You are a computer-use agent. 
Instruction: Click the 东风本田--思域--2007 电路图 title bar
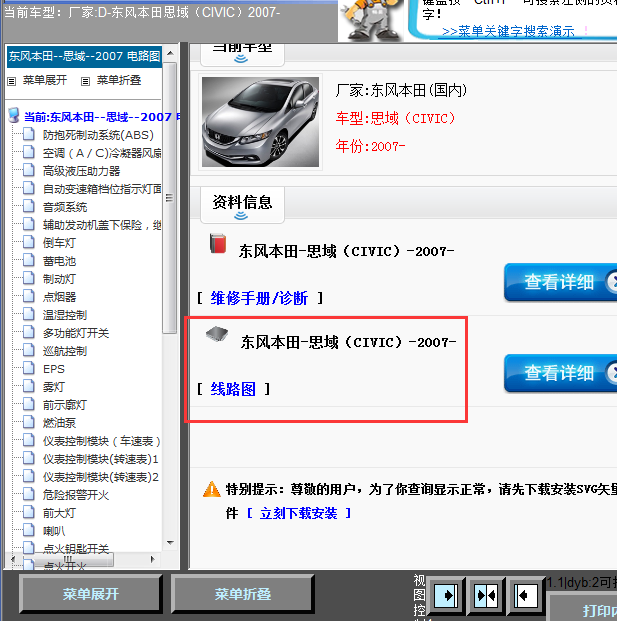tap(84, 56)
